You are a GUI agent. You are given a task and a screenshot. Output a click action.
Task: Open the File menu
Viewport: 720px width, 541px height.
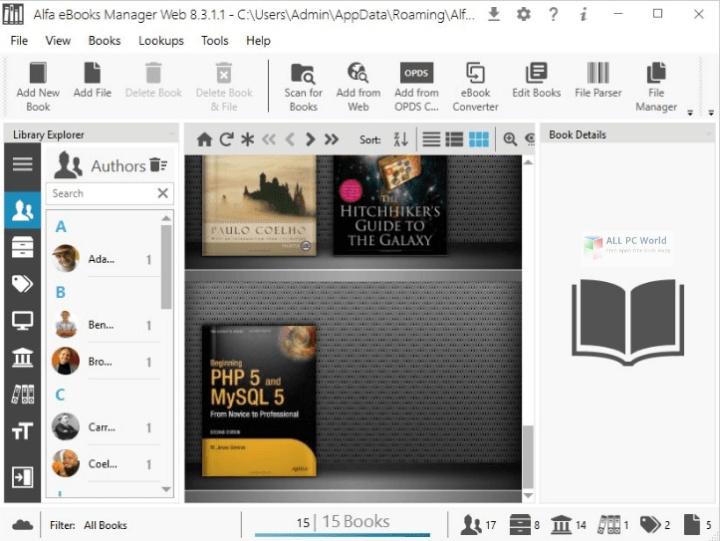pyautogui.click(x=19, y=40)
